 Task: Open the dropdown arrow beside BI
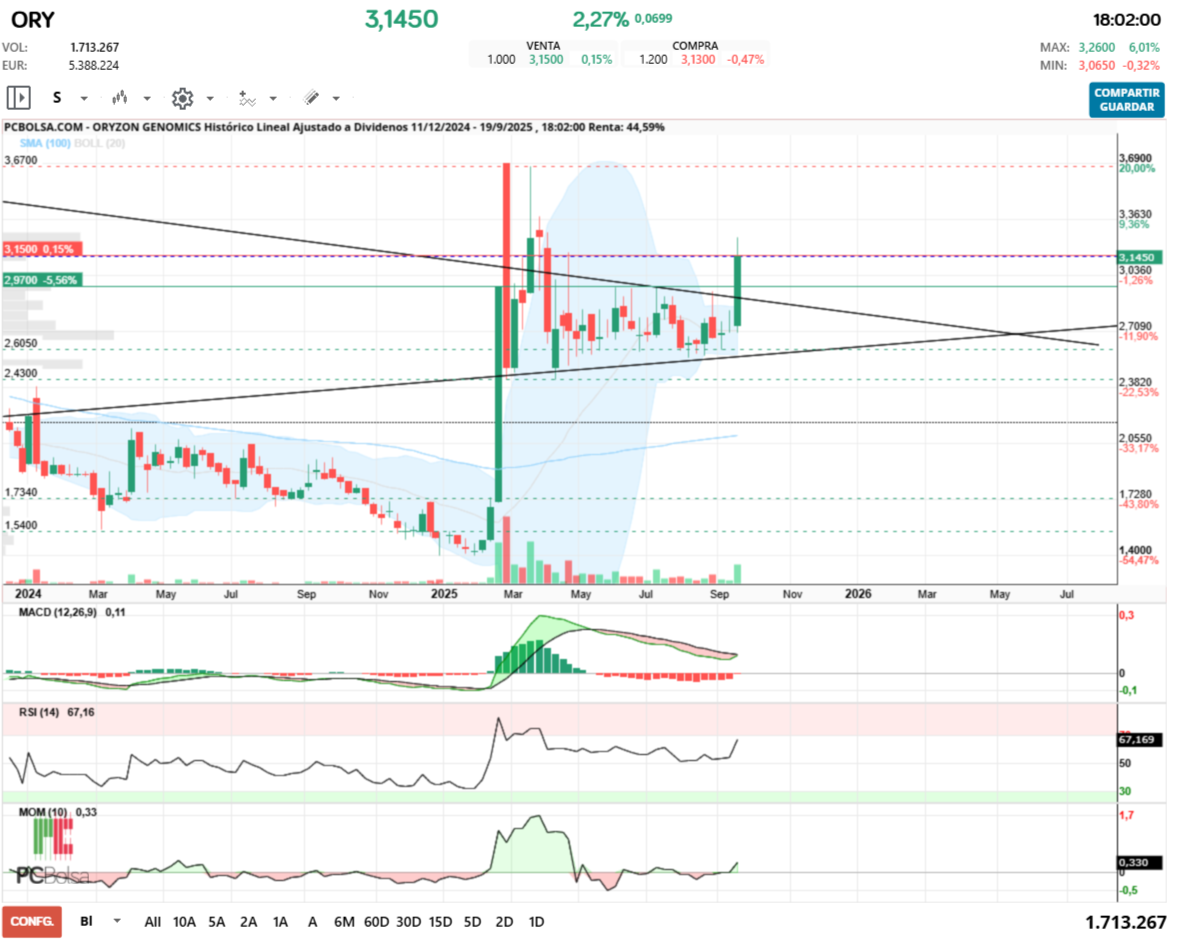(117, 920)
